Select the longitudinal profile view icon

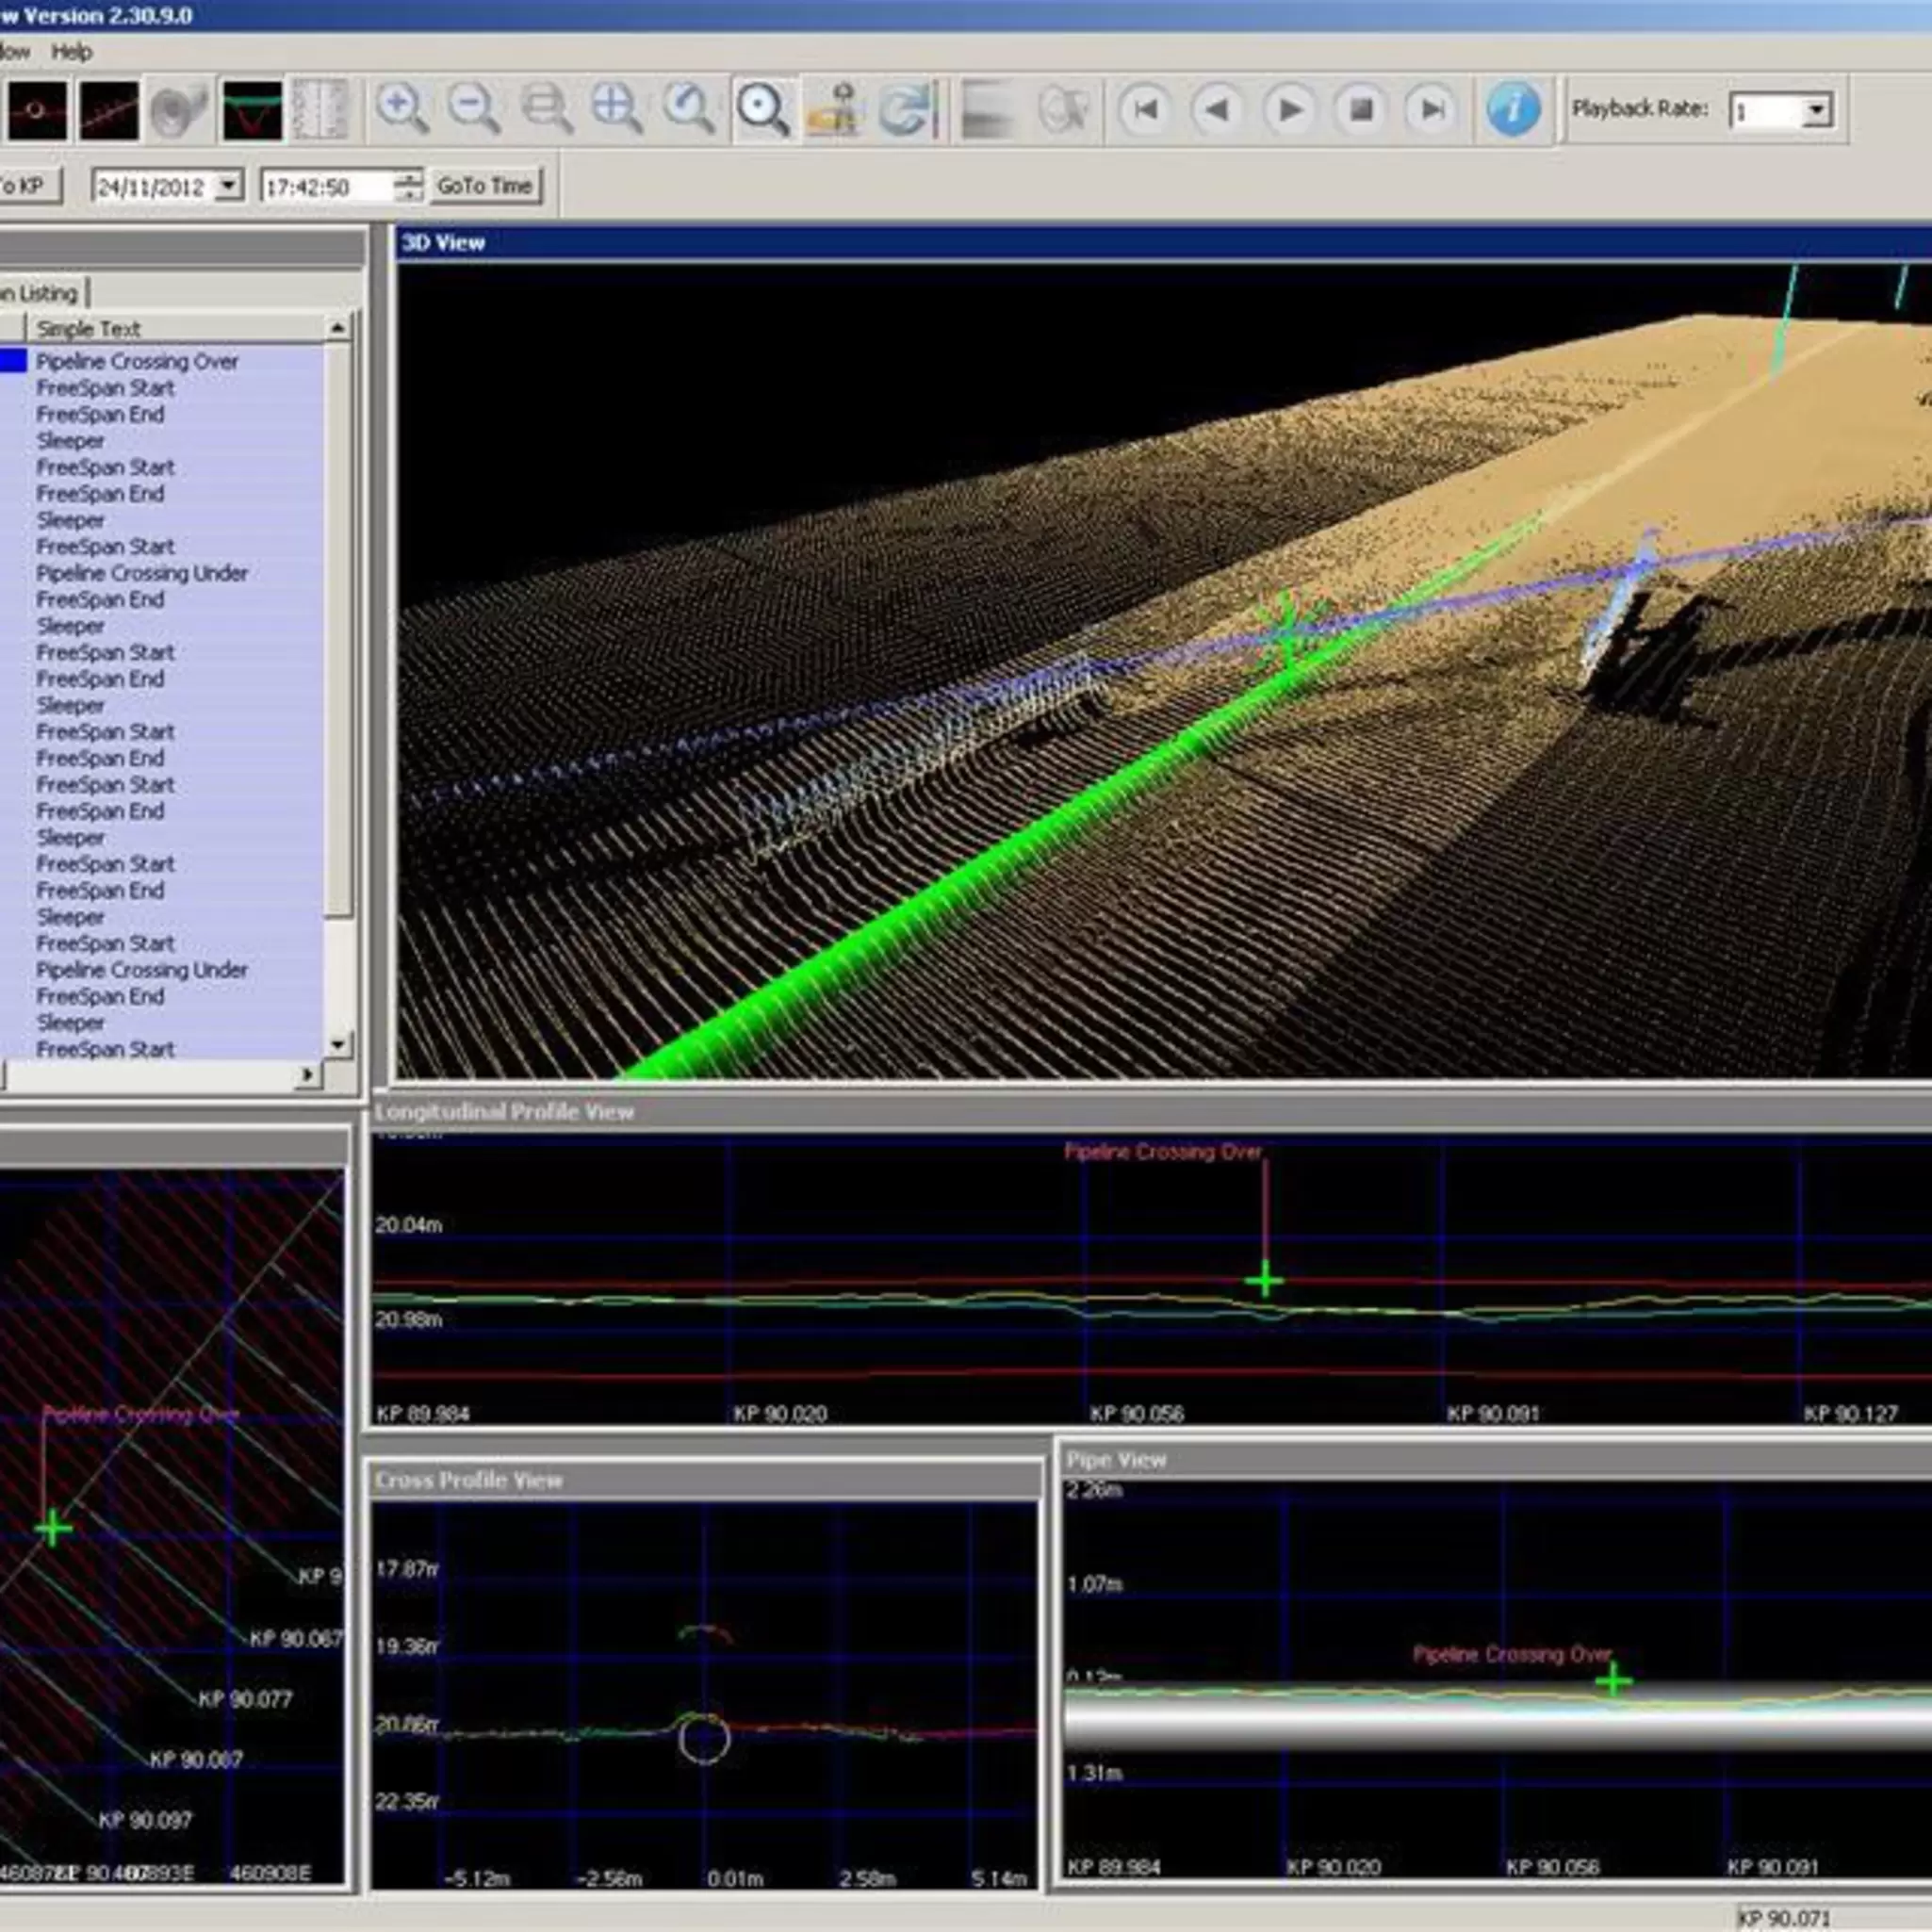tap(109, 109)
